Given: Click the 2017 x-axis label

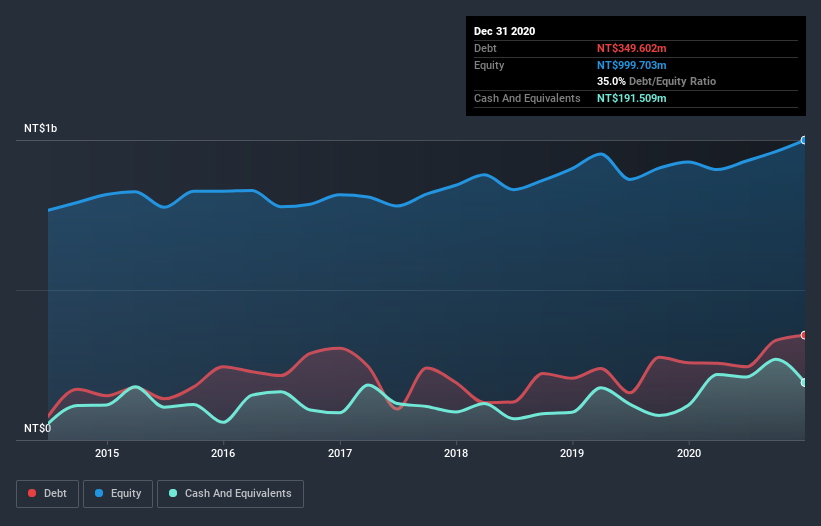Looking at the screenshot, I should (340, 453).
